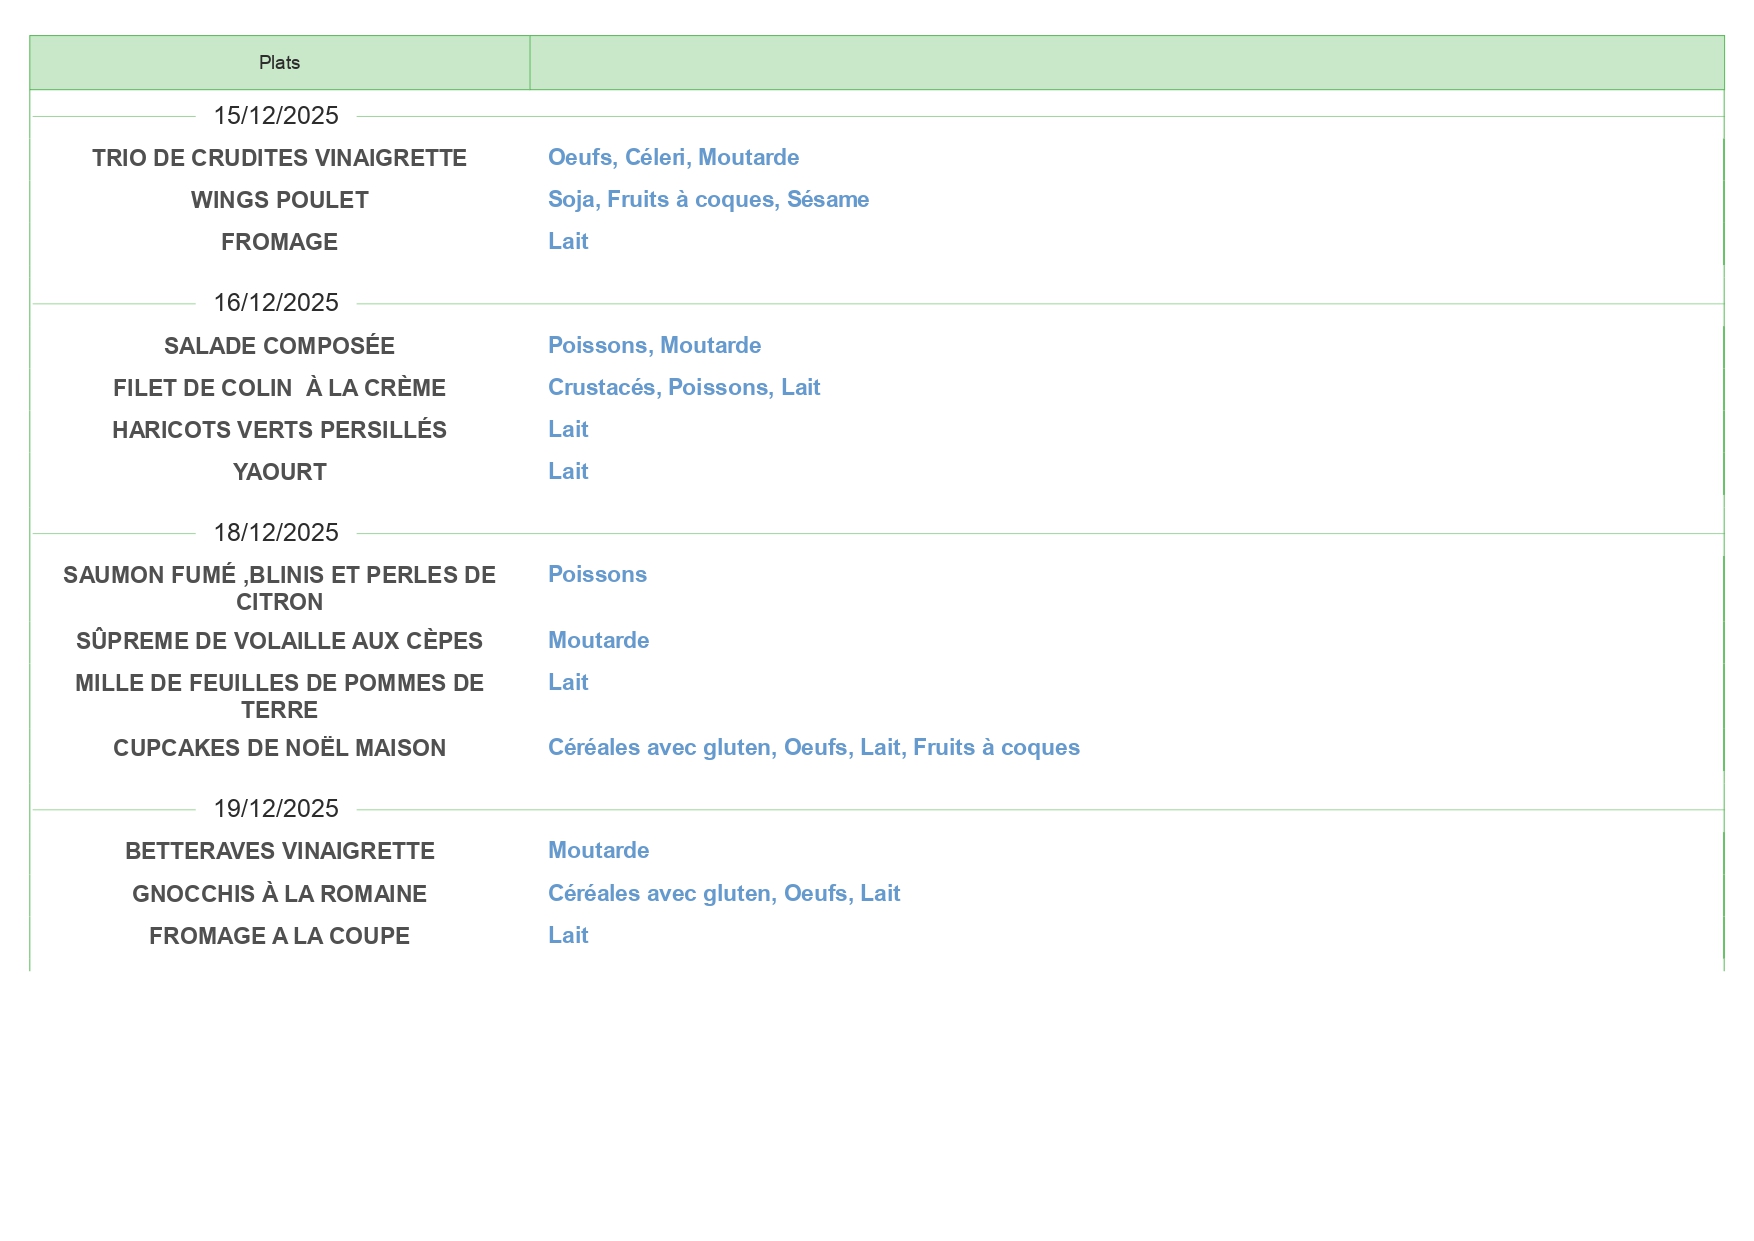Image resolution: width=1754 pixels, height=1241 pixels.
Task: Click allergens Céréales avec gluten, Oeufs, Lait, Fruits à coques
Action: point(813,748)
